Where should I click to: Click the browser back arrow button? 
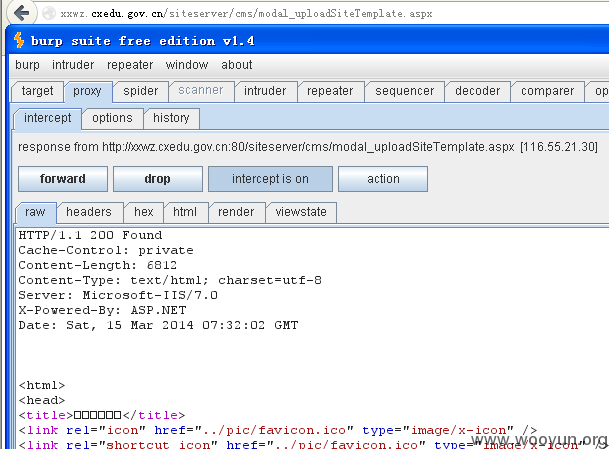(x=21, y=13)
